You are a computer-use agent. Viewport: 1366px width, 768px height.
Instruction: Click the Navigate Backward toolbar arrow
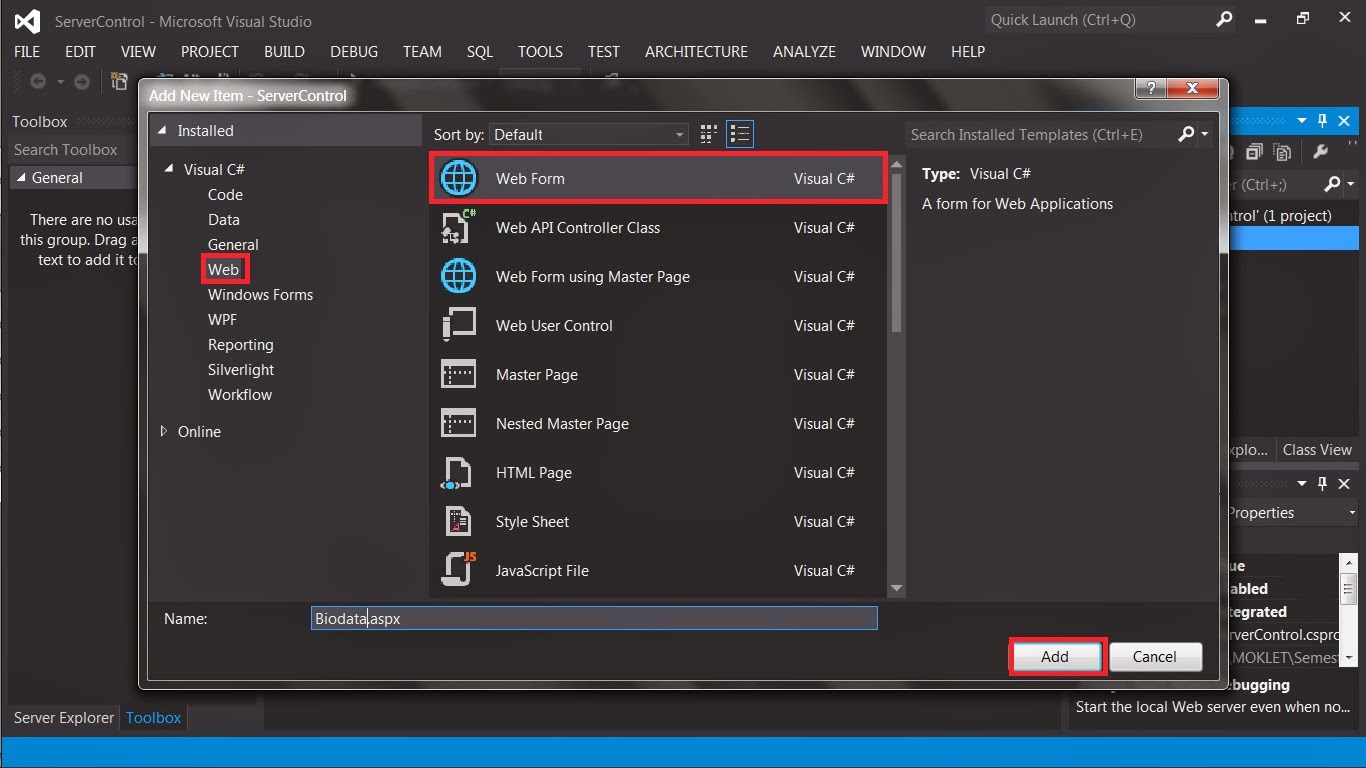click(38, 82)
